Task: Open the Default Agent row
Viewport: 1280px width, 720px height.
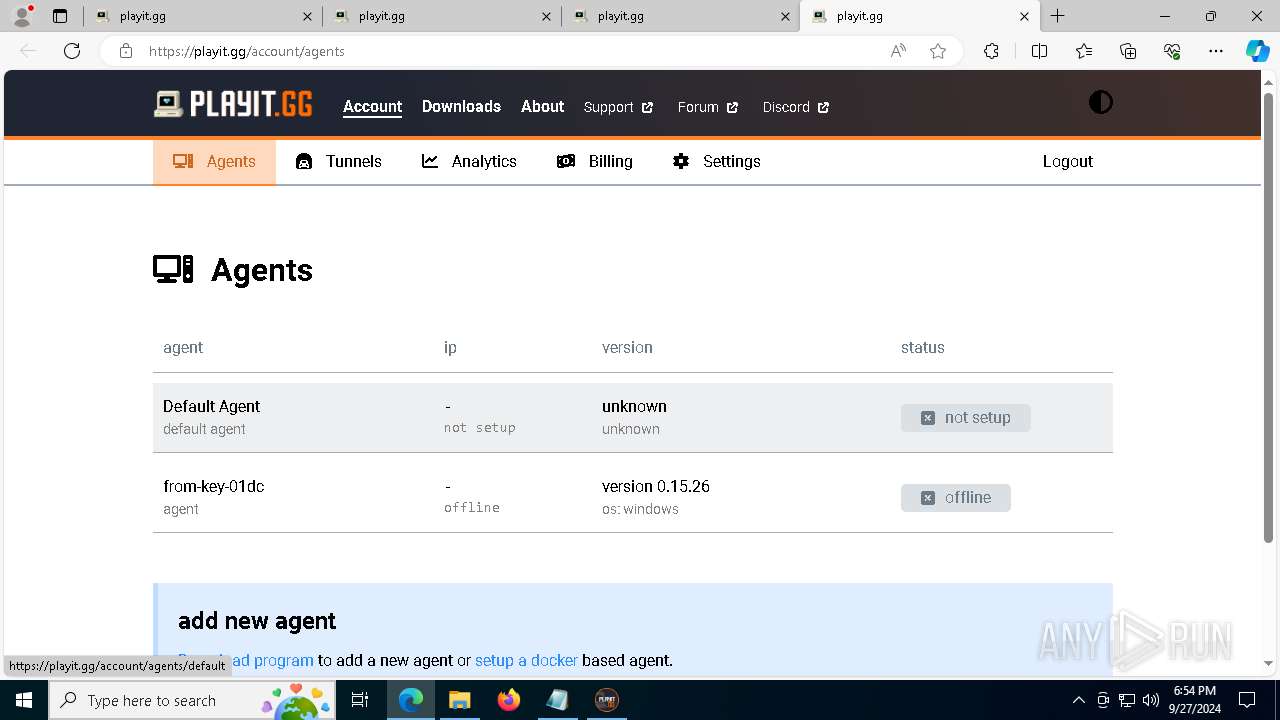Action: pos(632,417)
